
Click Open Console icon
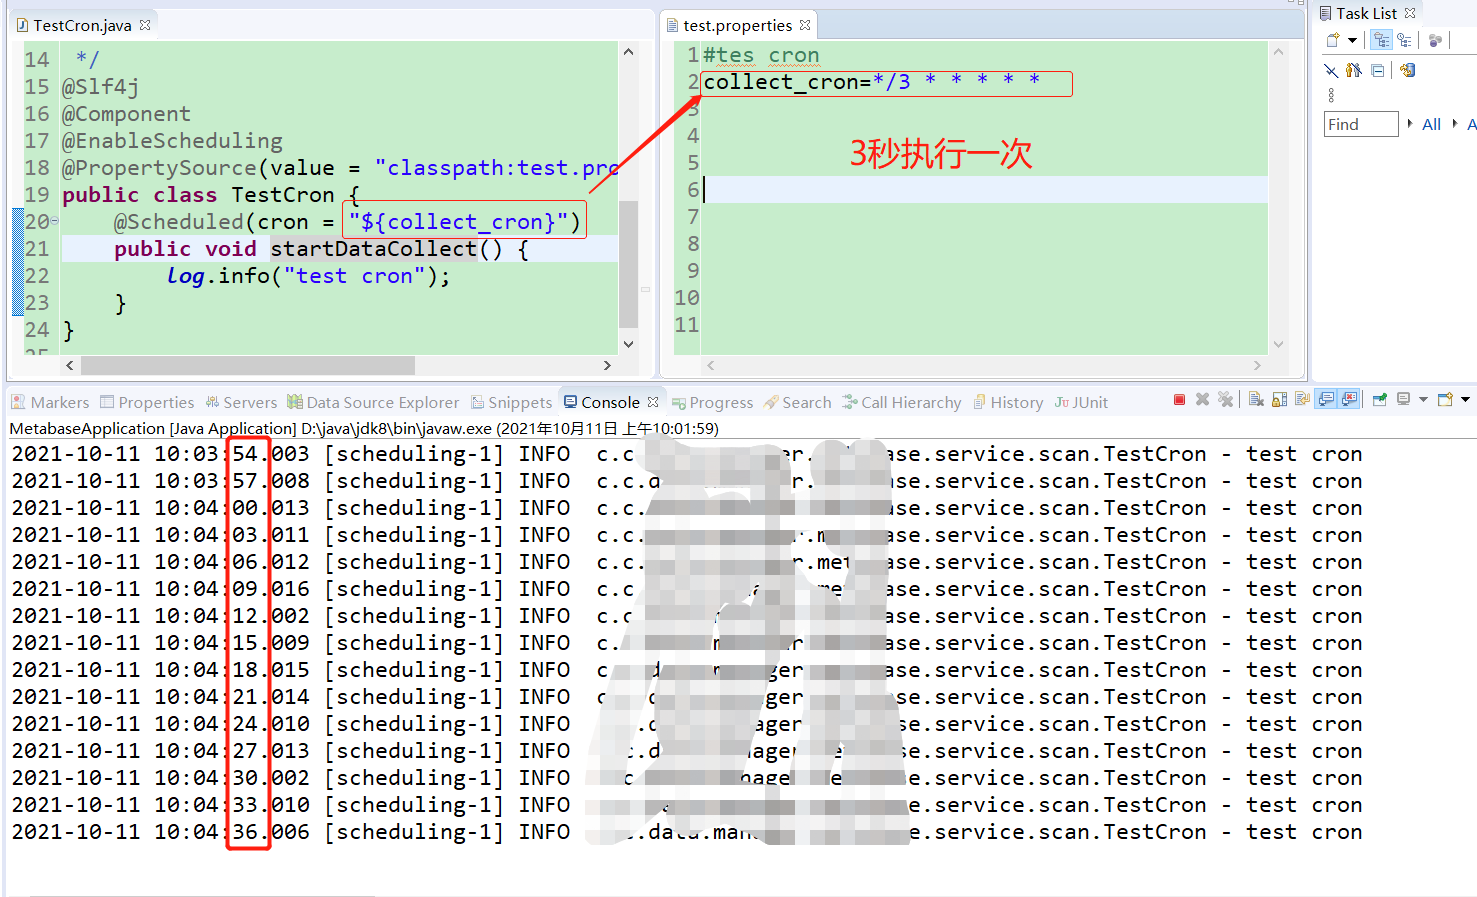(x=1445, y=399)
